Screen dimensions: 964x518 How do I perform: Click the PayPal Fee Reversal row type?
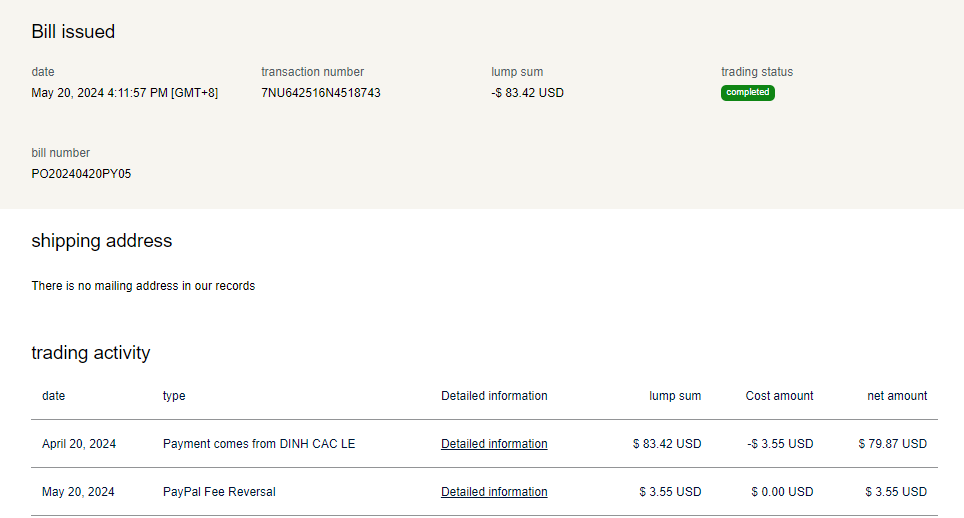218,492
